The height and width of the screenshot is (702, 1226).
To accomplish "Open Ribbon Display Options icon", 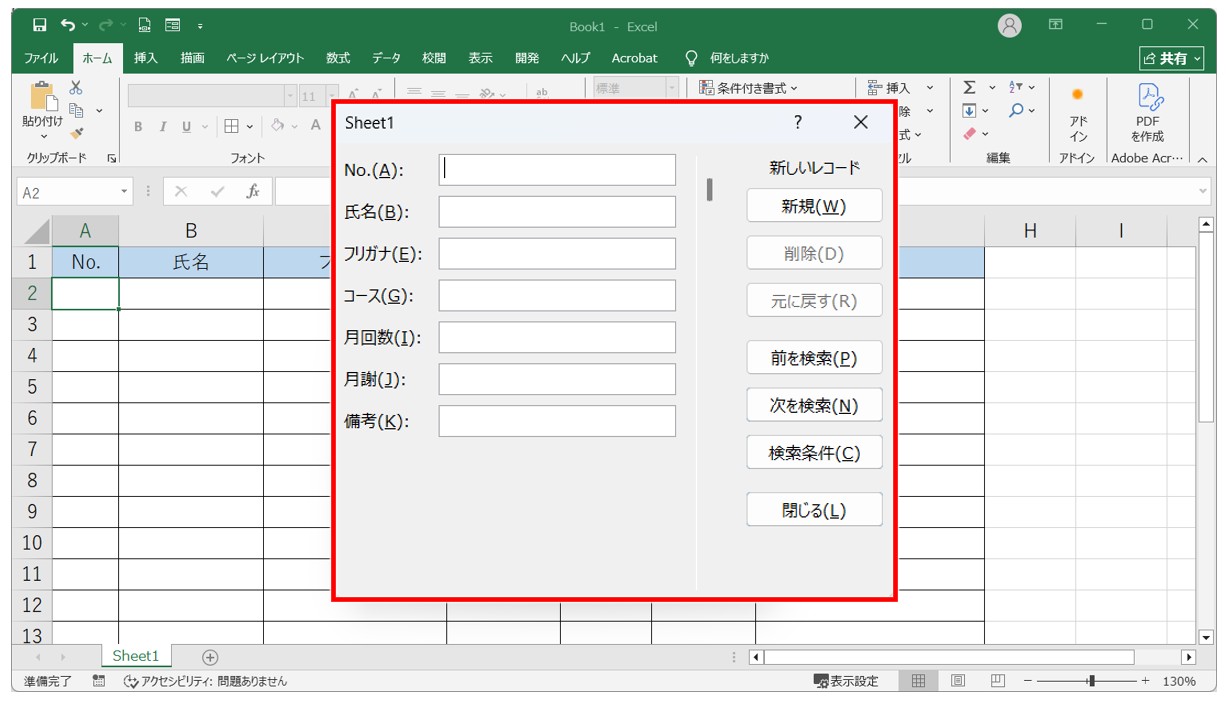I will coord(1056,25).
